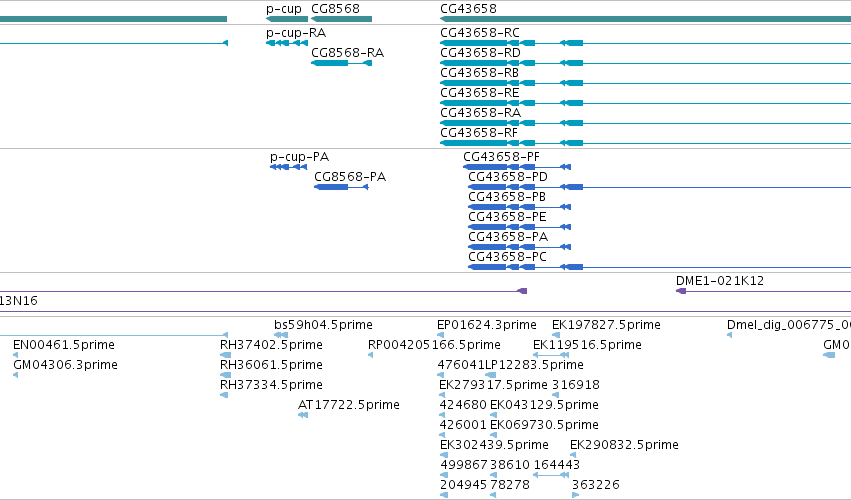The height and width of the screenshot is (500, 851).
Task: Click the RH37402.5prime feature
Action: (x=271, y=345)
